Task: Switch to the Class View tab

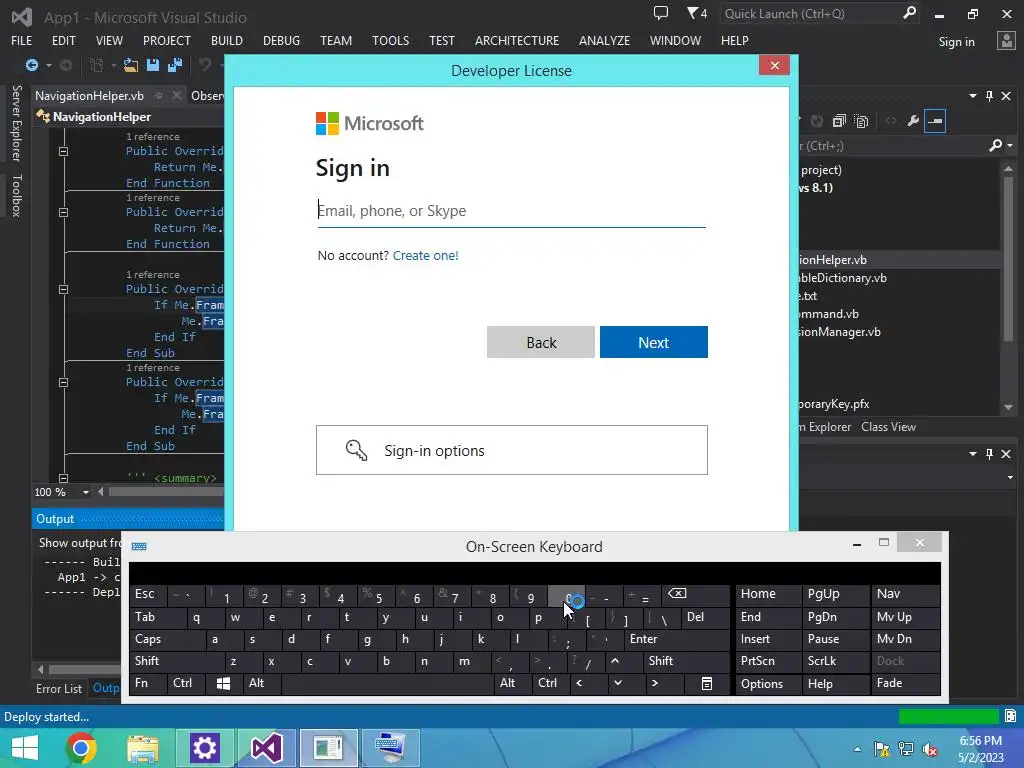Action: (x=888, y=427)
